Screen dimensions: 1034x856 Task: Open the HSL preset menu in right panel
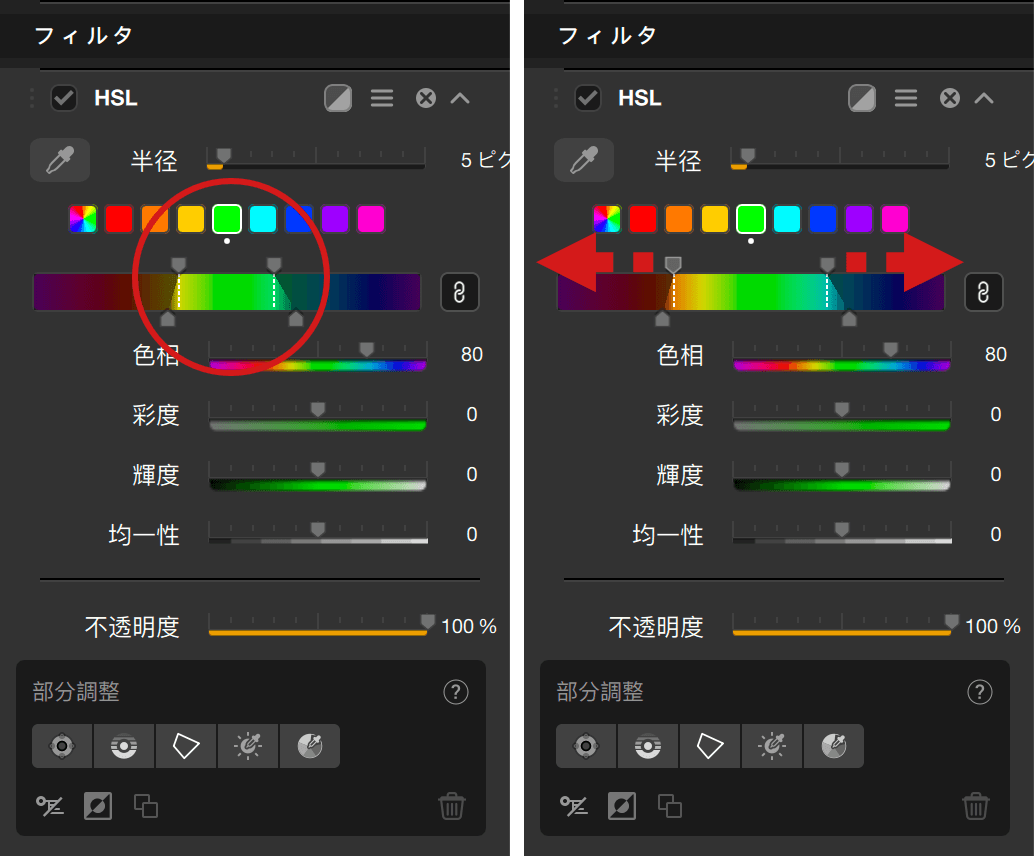(905, 98)
